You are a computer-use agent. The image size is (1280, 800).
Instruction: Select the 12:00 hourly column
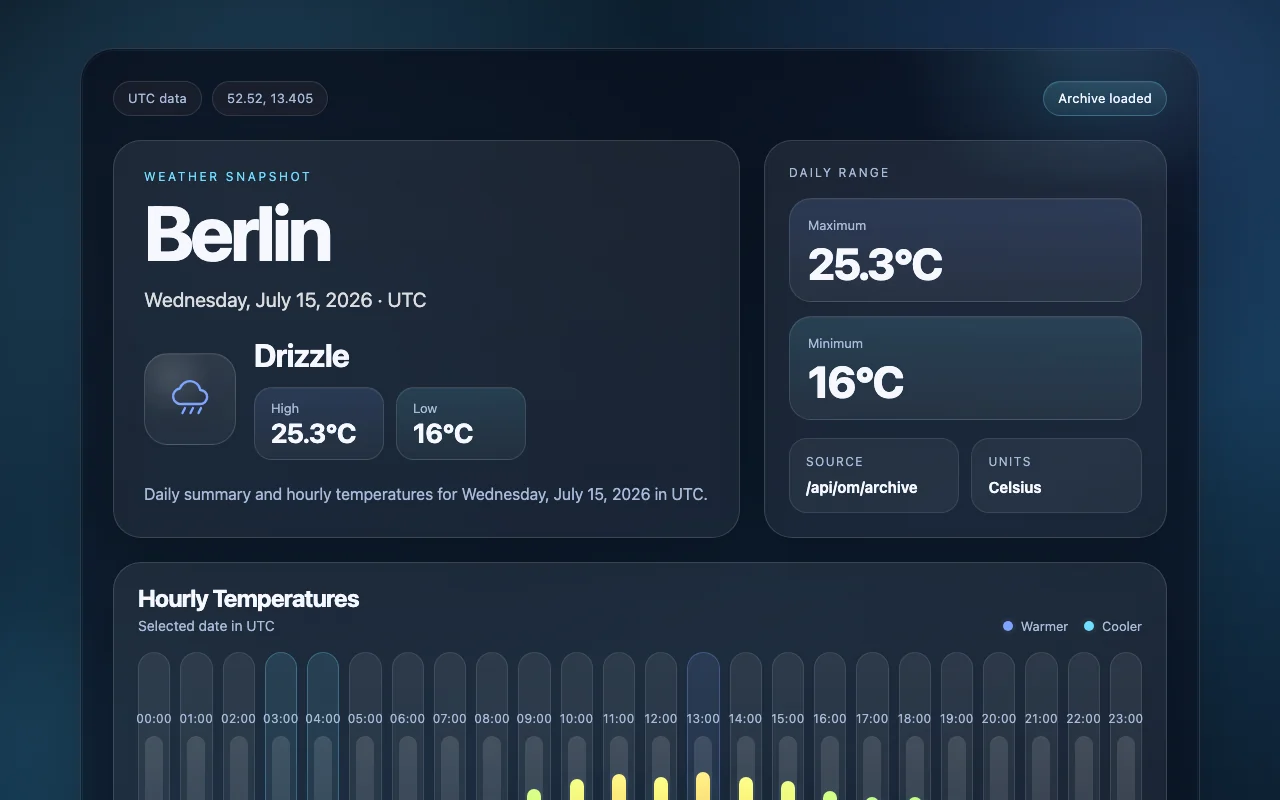tap(661, 726)
